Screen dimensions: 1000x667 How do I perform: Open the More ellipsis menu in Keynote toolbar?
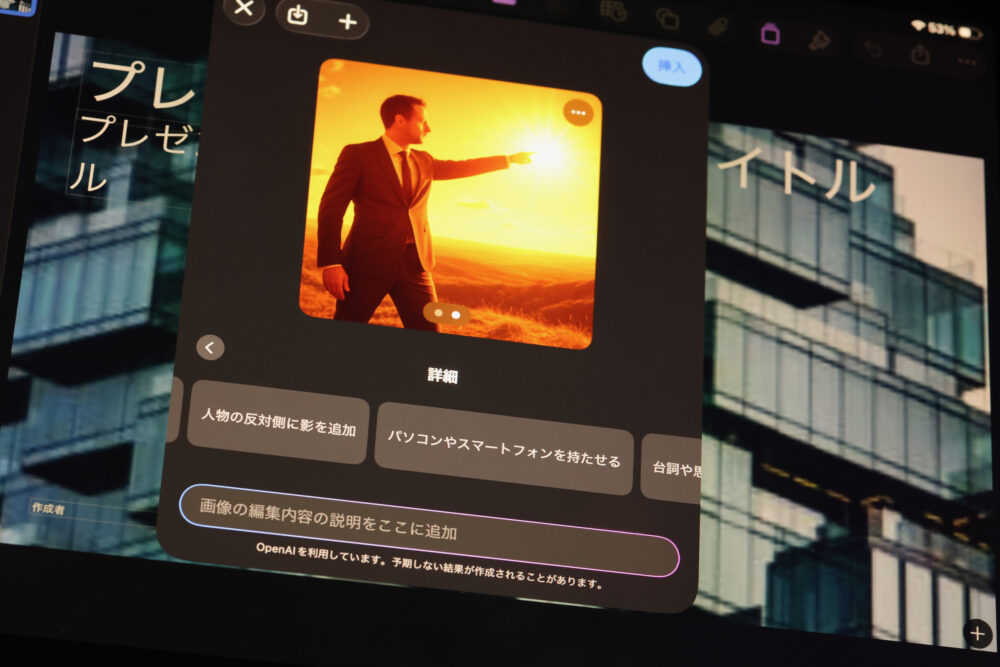966,62
